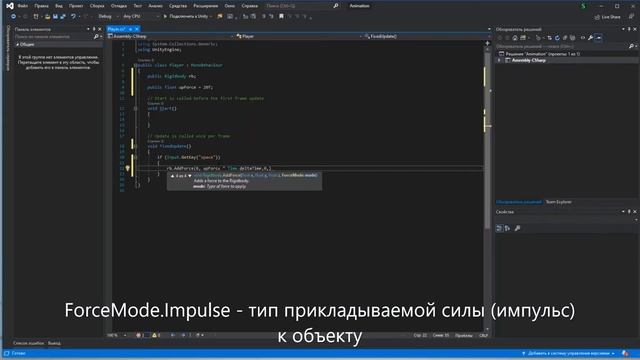Image resolution: width=640 pixels, height=360 pixels.
Task: Click the Save toolbar icon
Action: [55, 16]
